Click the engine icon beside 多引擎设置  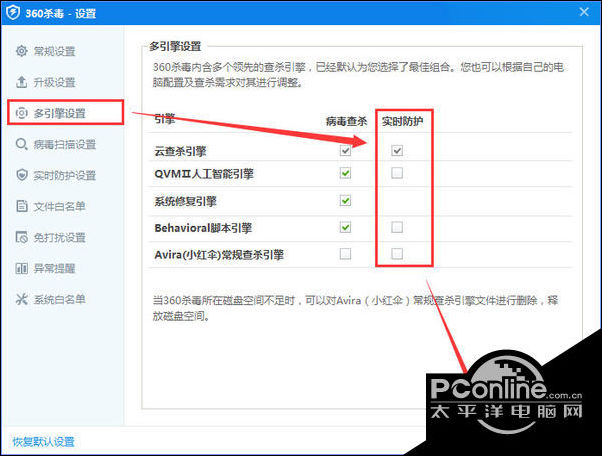coord(22,113)
